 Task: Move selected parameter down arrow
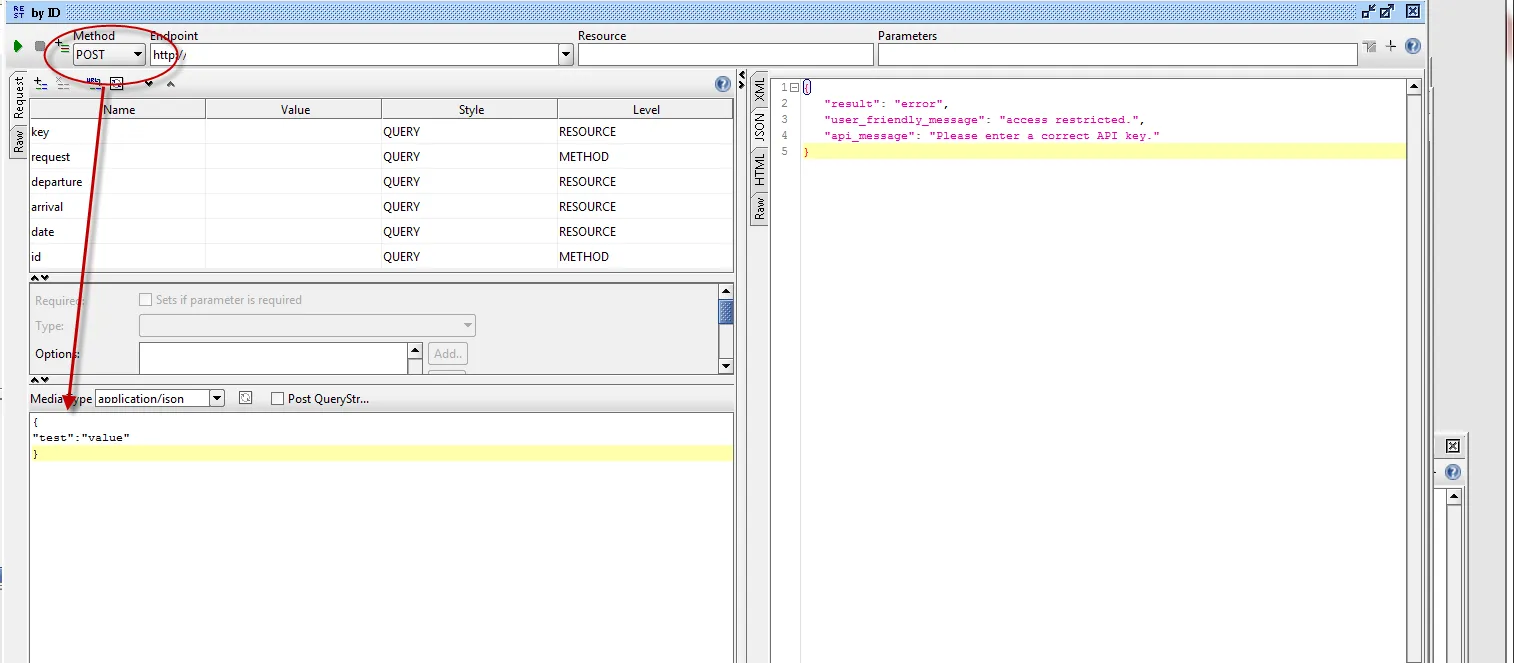tap(149, 84)
